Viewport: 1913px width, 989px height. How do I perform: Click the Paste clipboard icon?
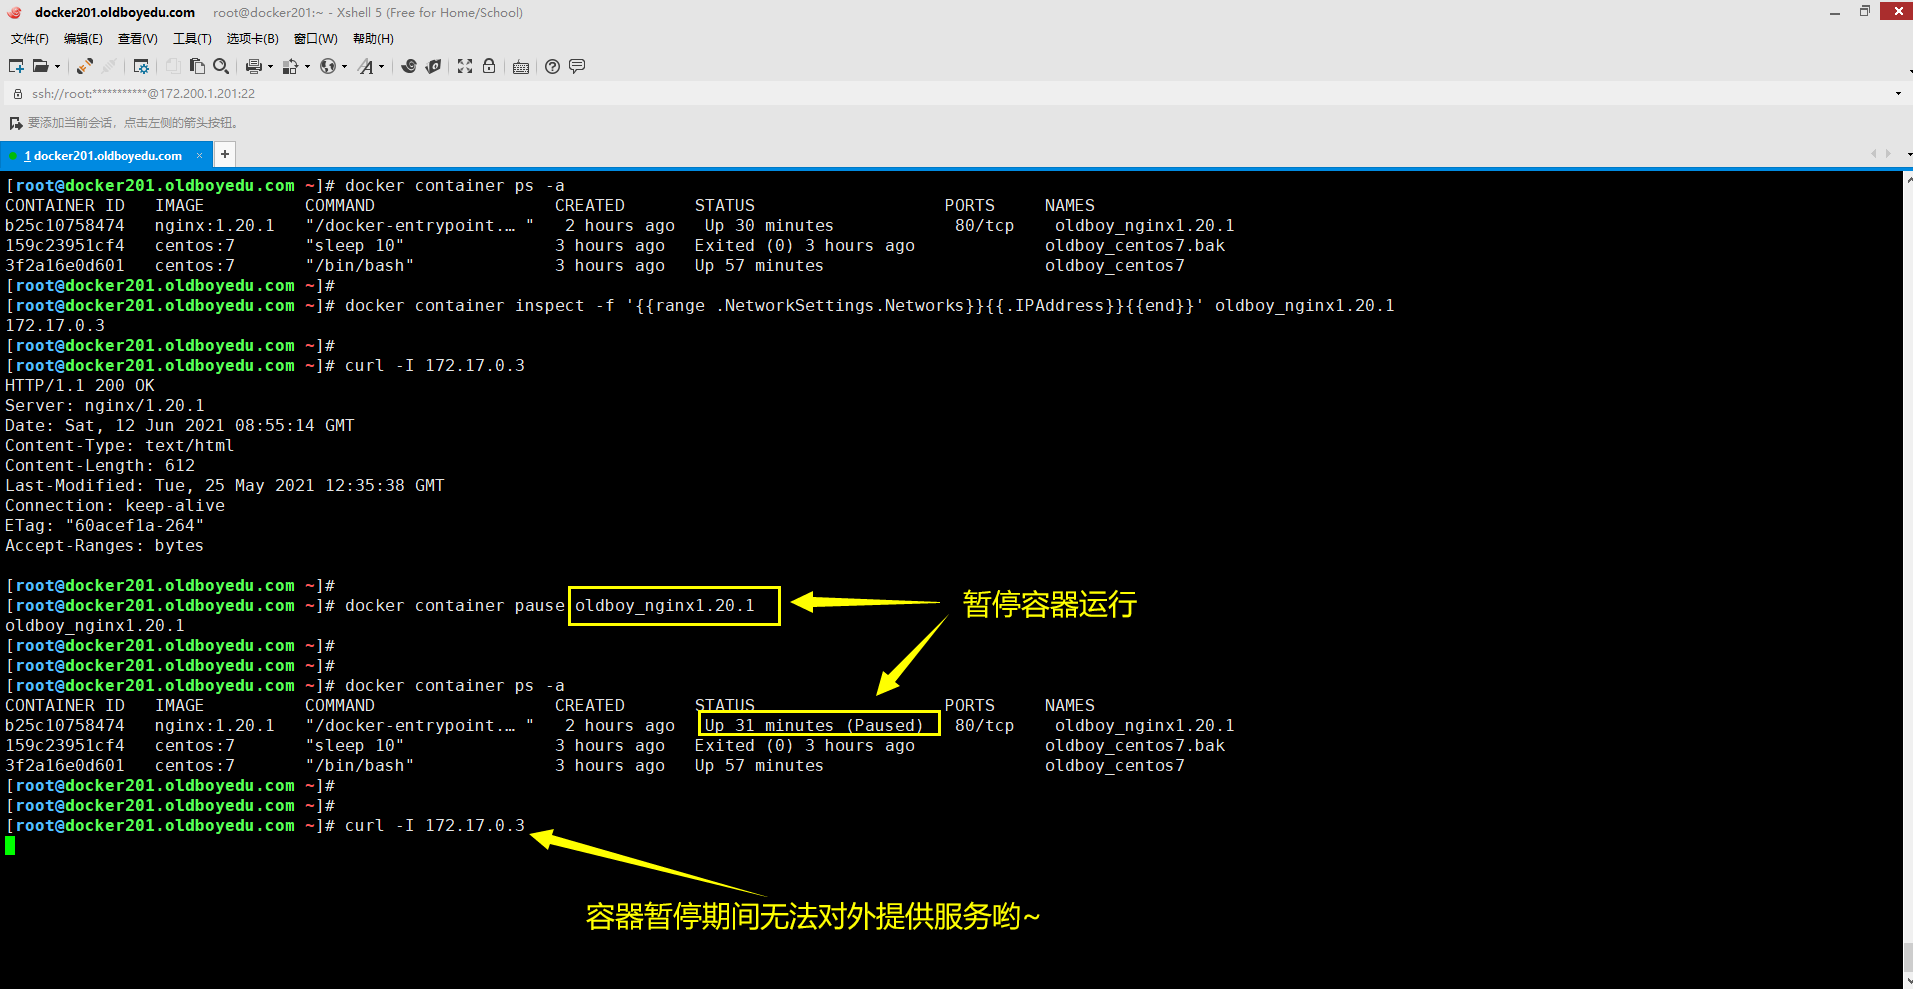click(x=197, y=66)
